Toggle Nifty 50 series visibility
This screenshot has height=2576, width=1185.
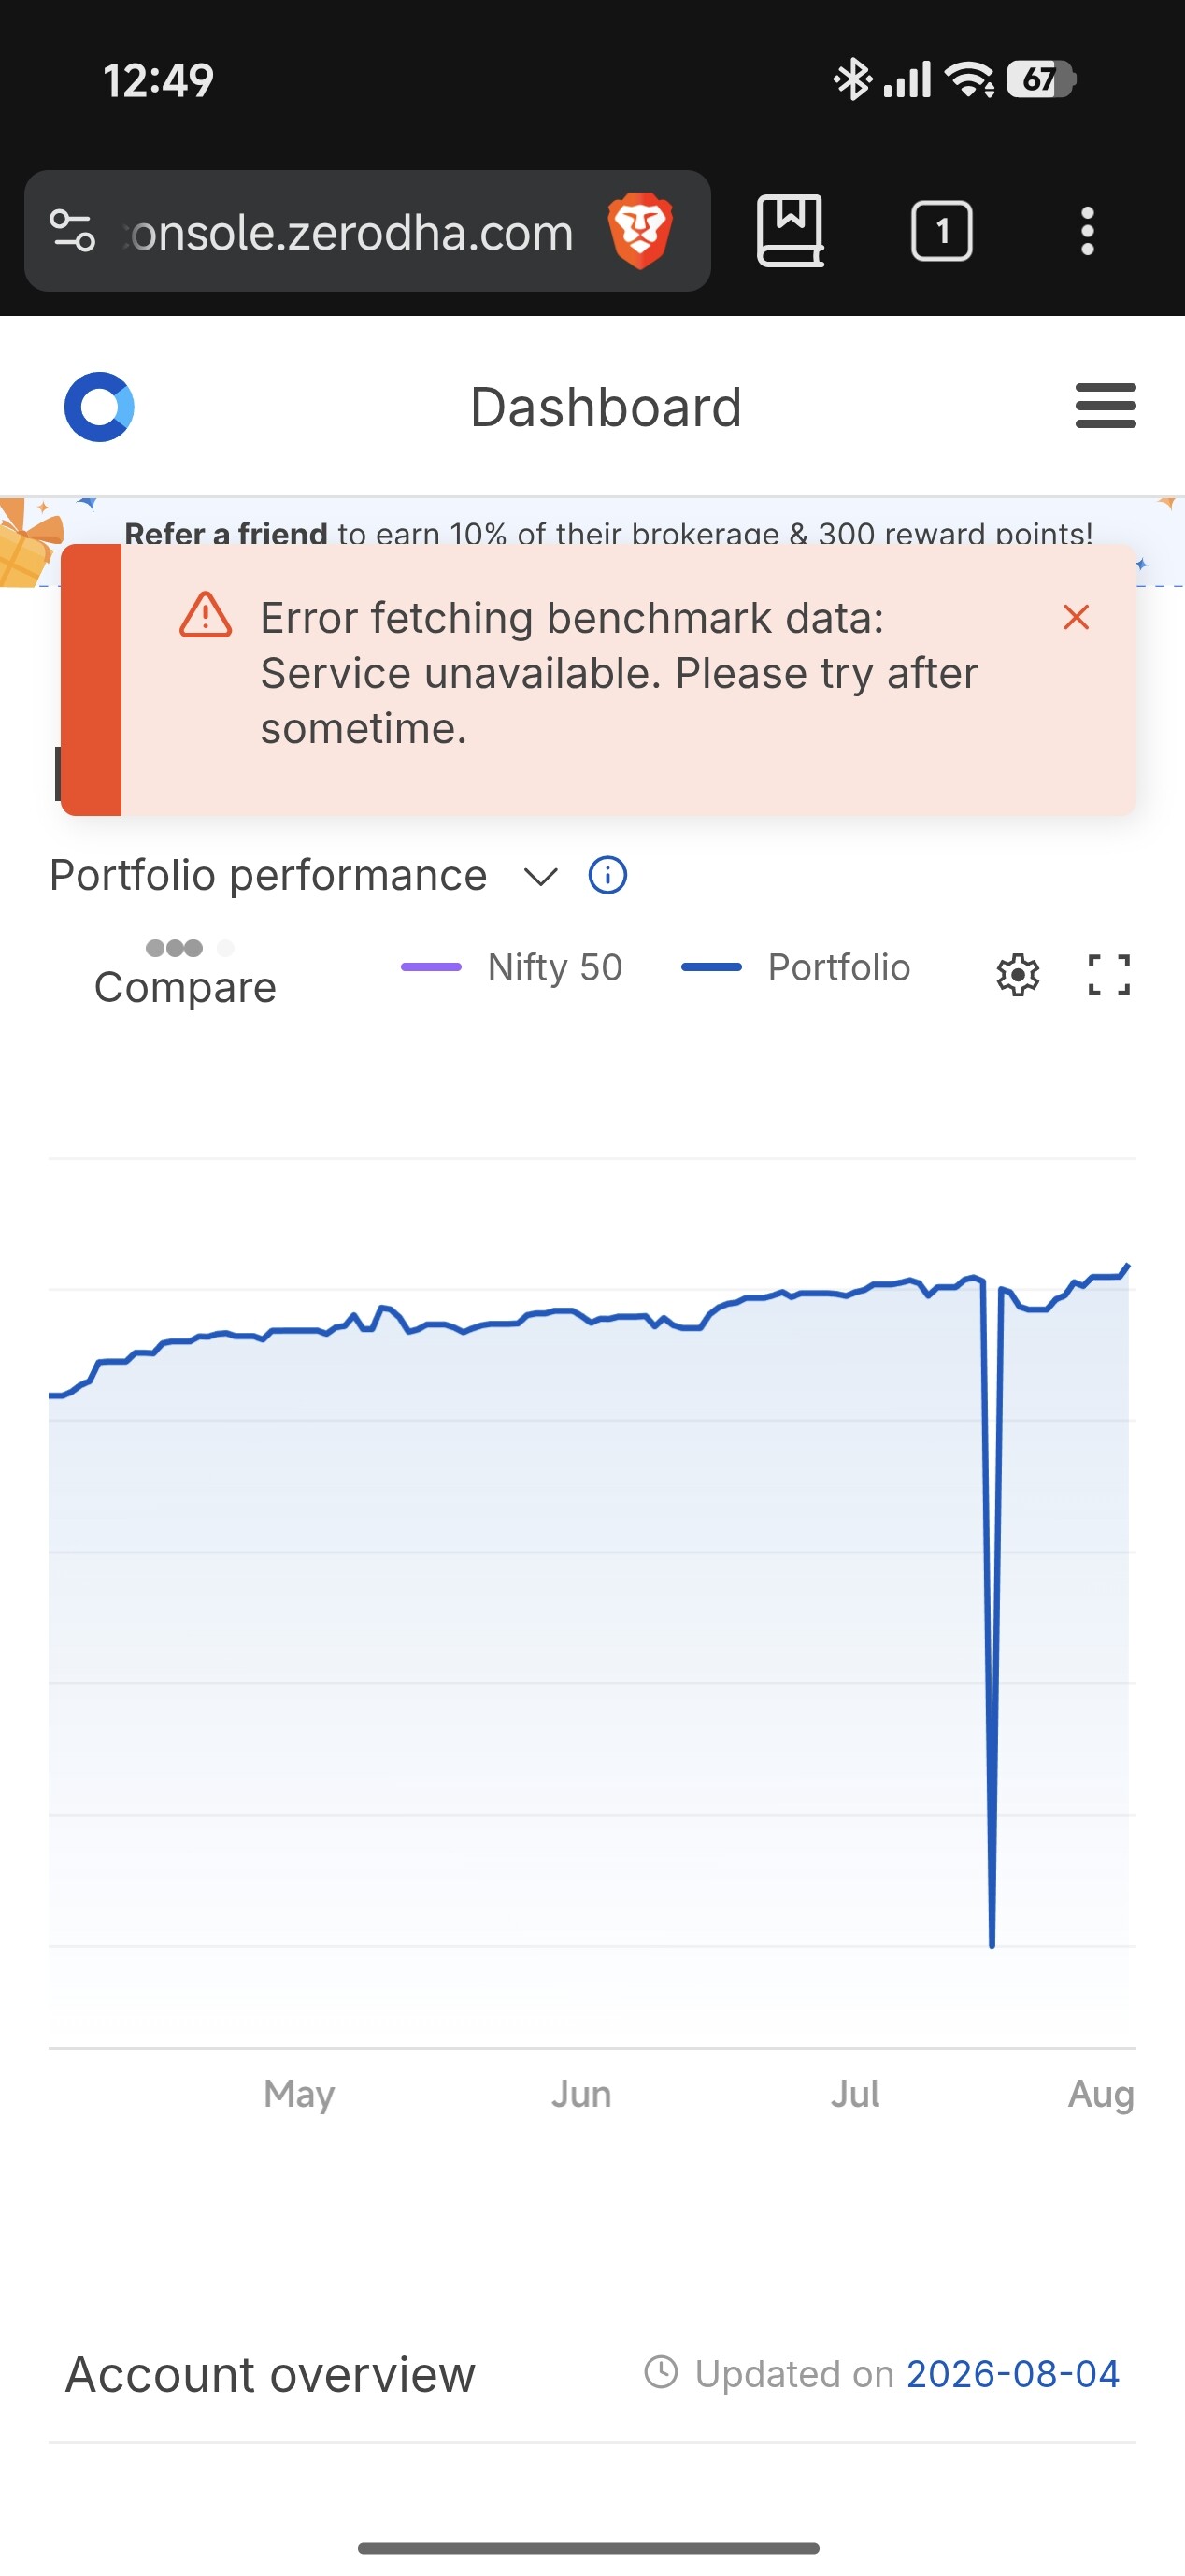point(511,967)
